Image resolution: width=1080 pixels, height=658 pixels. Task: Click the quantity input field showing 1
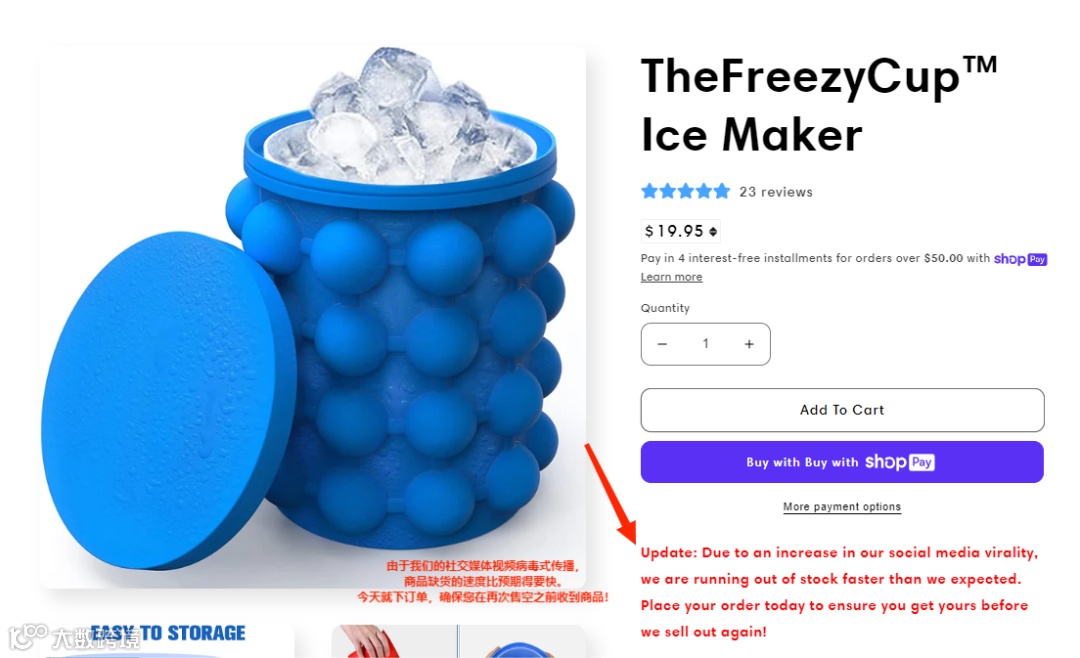[x=705, y=344]
